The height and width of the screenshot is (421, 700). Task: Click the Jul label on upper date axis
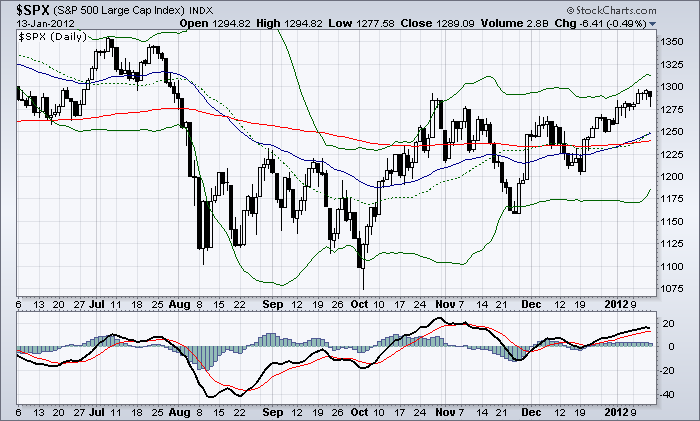tap(97, 304)
